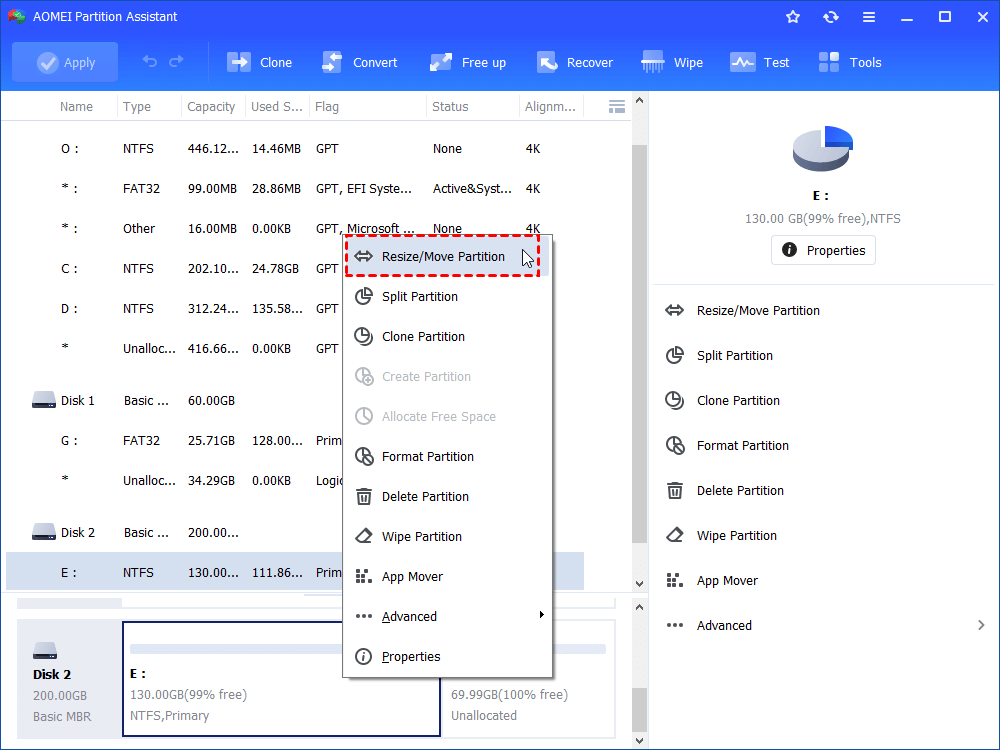Open the Test tool in toolbar
Viewport: 1000px width, 750px height.
click(x=759, y=62)
